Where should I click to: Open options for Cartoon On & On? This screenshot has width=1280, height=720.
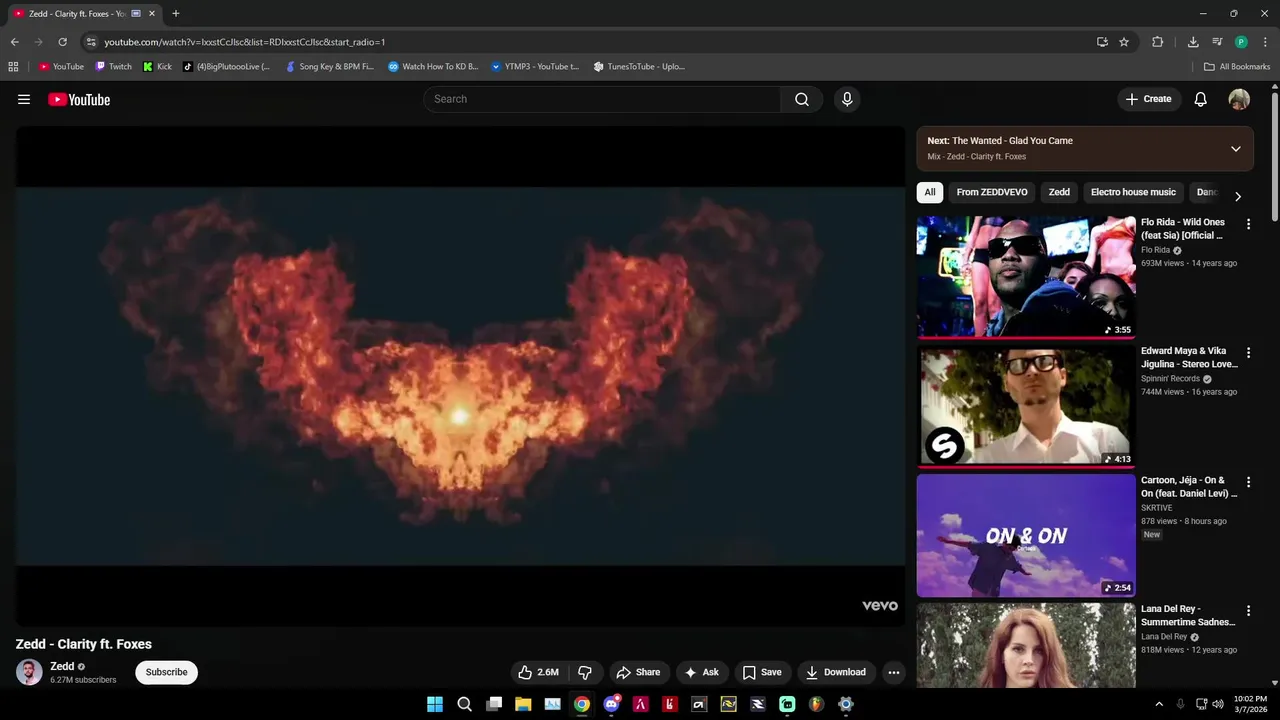(x=1248, y=482)
